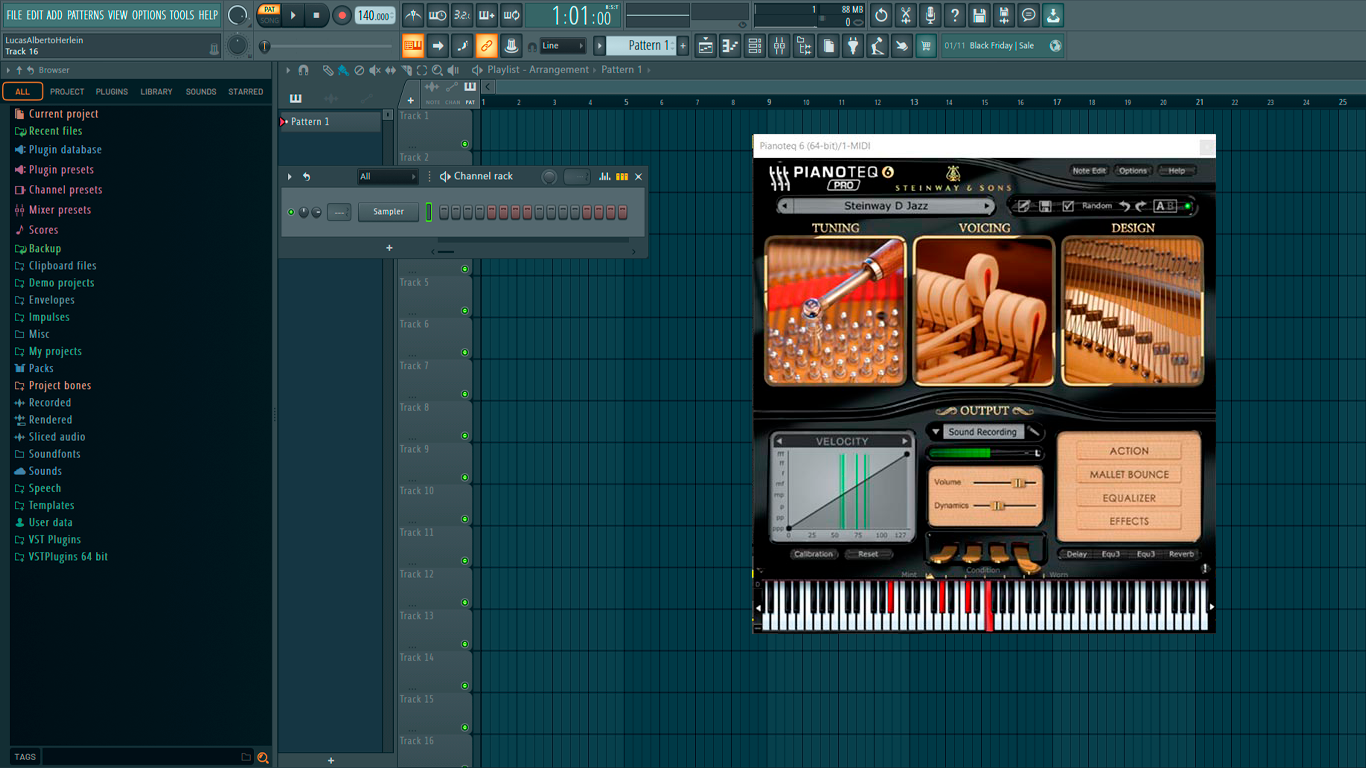The height and width of the screenshot is (768, 1366).
Task: Click the Pianoteq undo arrow
Action: (x=1124, y=206)
